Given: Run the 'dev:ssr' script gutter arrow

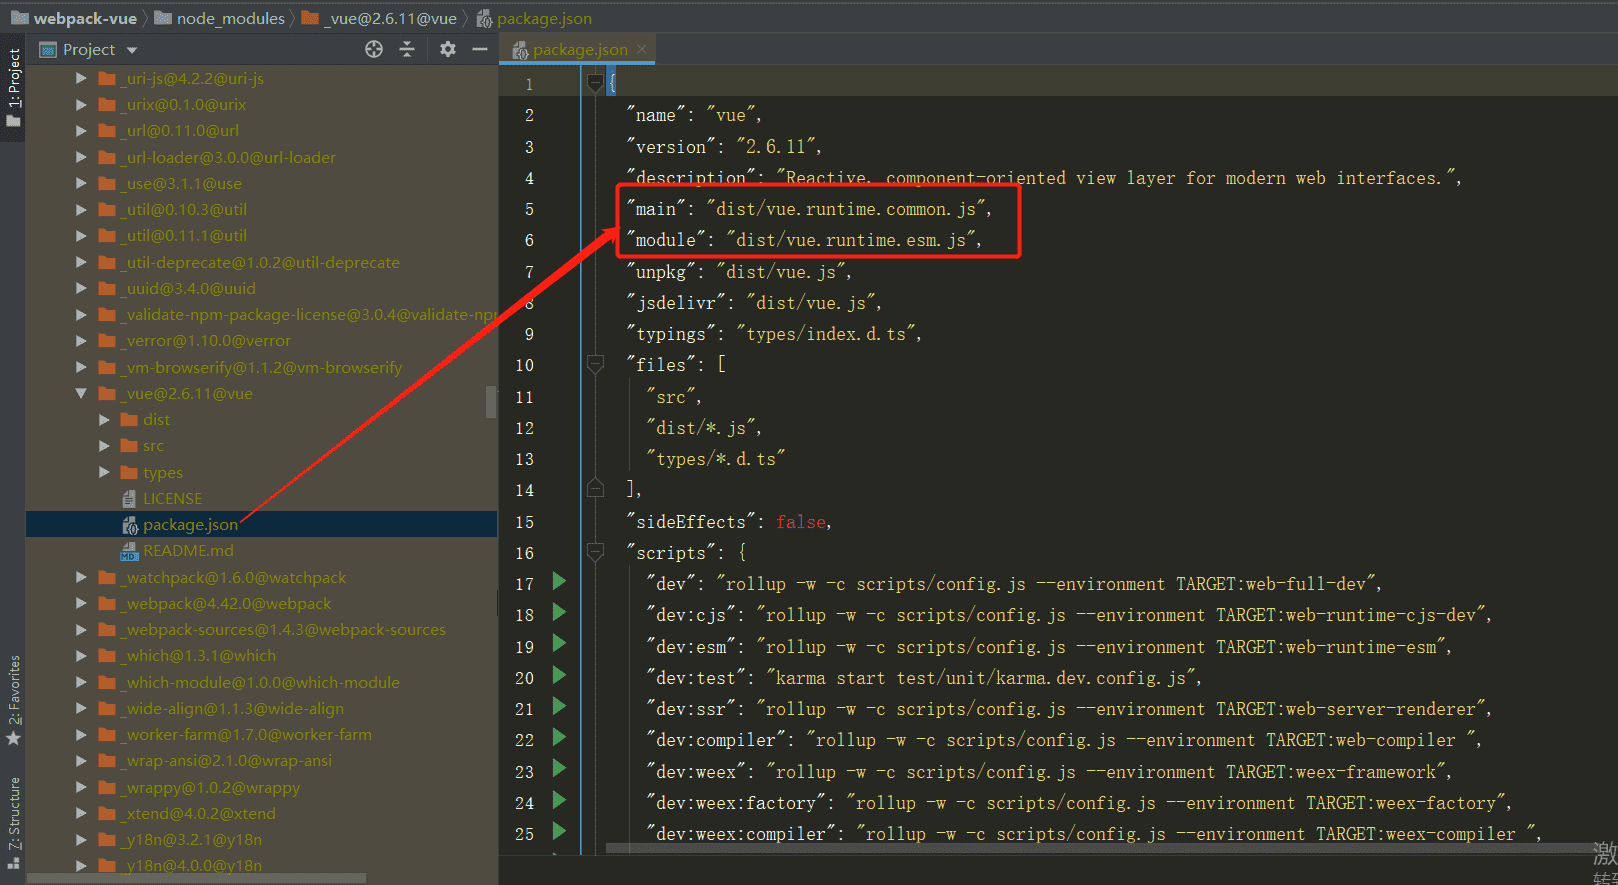Looking at the screenshot, I should (x=559, y=706).
